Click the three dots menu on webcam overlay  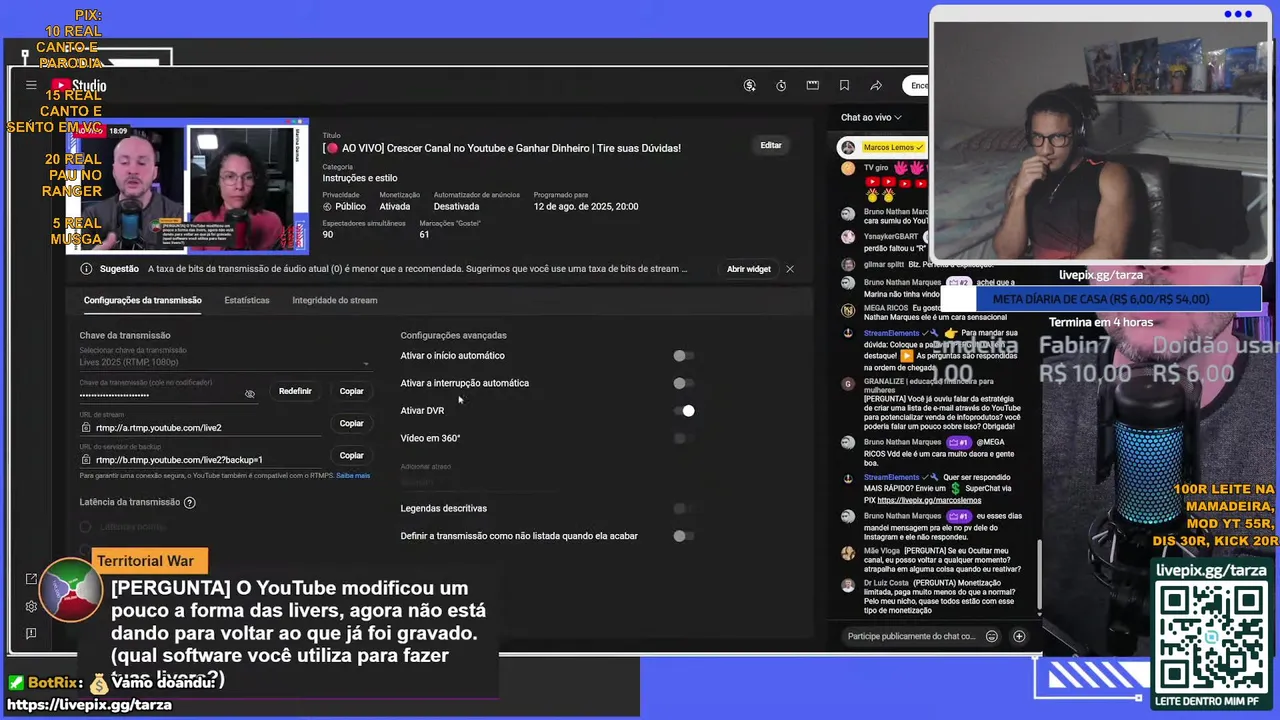1238,14
